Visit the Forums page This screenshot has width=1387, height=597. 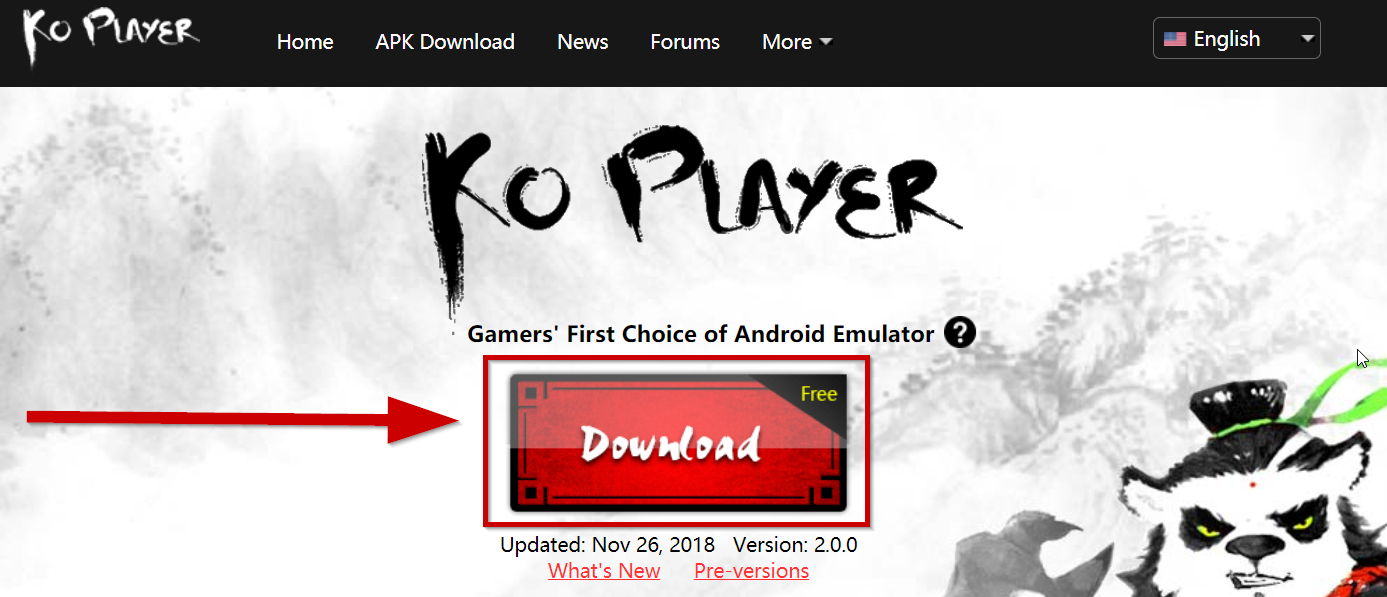tap(685, 42)
